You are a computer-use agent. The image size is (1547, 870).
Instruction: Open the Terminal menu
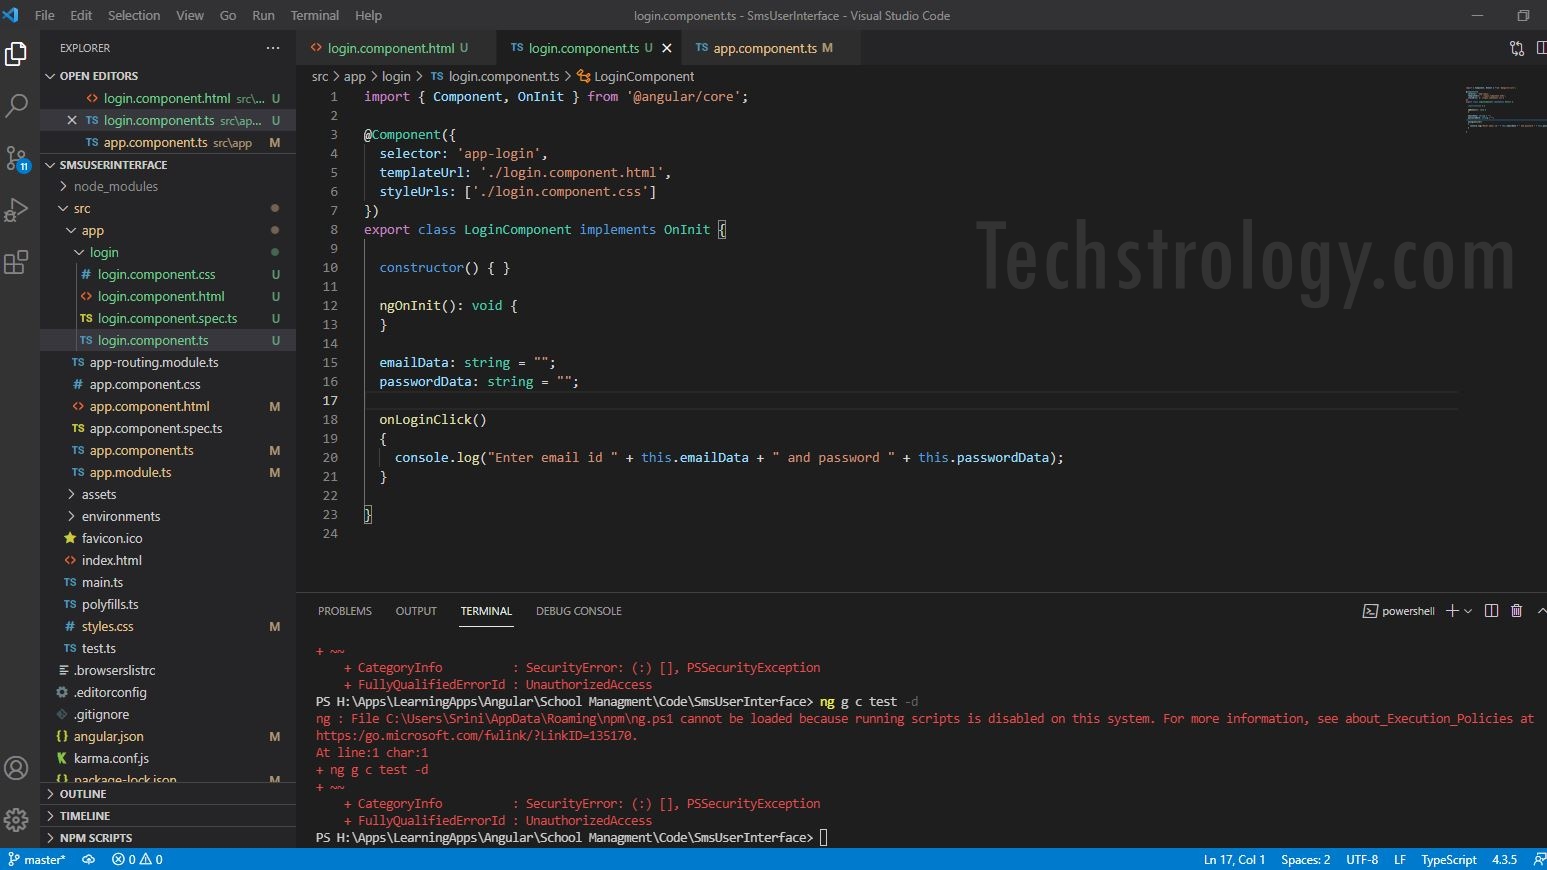tap(314, 15)
